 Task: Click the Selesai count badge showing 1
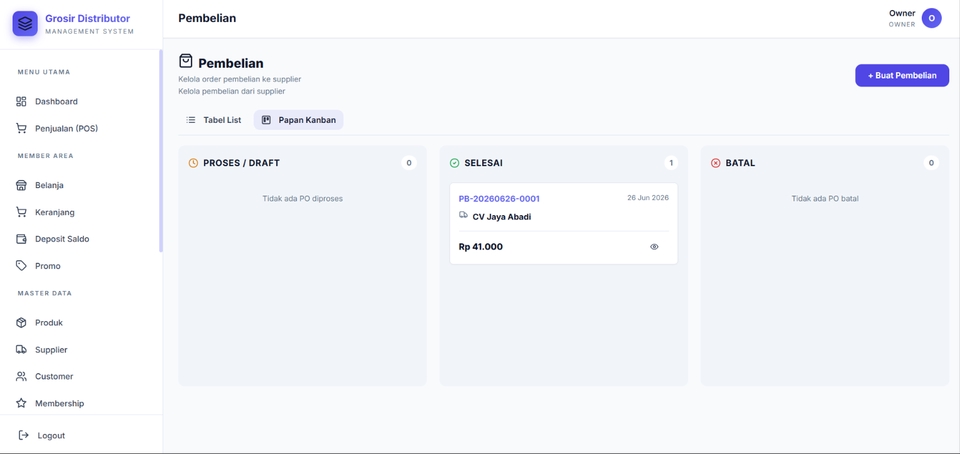pos(671,163)
